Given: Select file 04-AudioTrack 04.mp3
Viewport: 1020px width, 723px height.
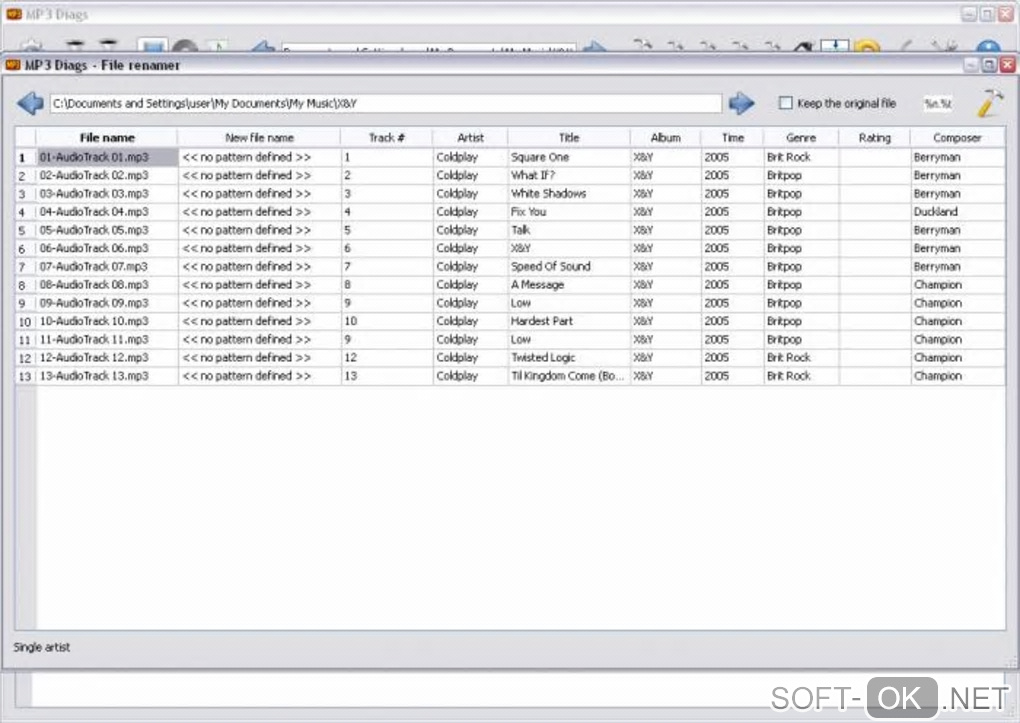Looking at the screenshot, I should tap(107, 211).
